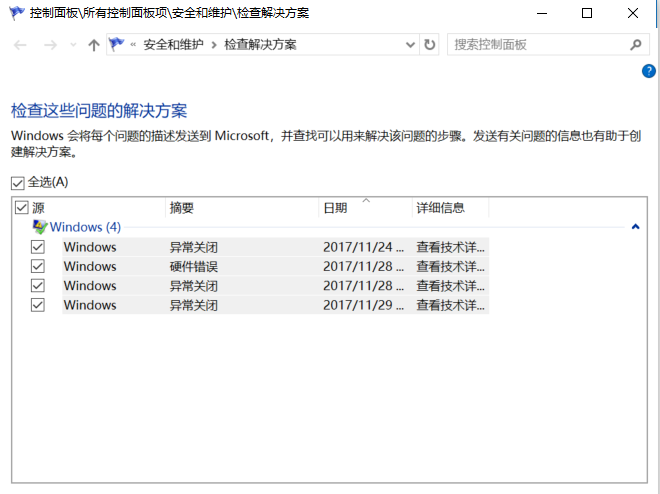Maximize the window
Image resolution: width=660 pixels, height=494 pixels.
click(x=587, y=13)
